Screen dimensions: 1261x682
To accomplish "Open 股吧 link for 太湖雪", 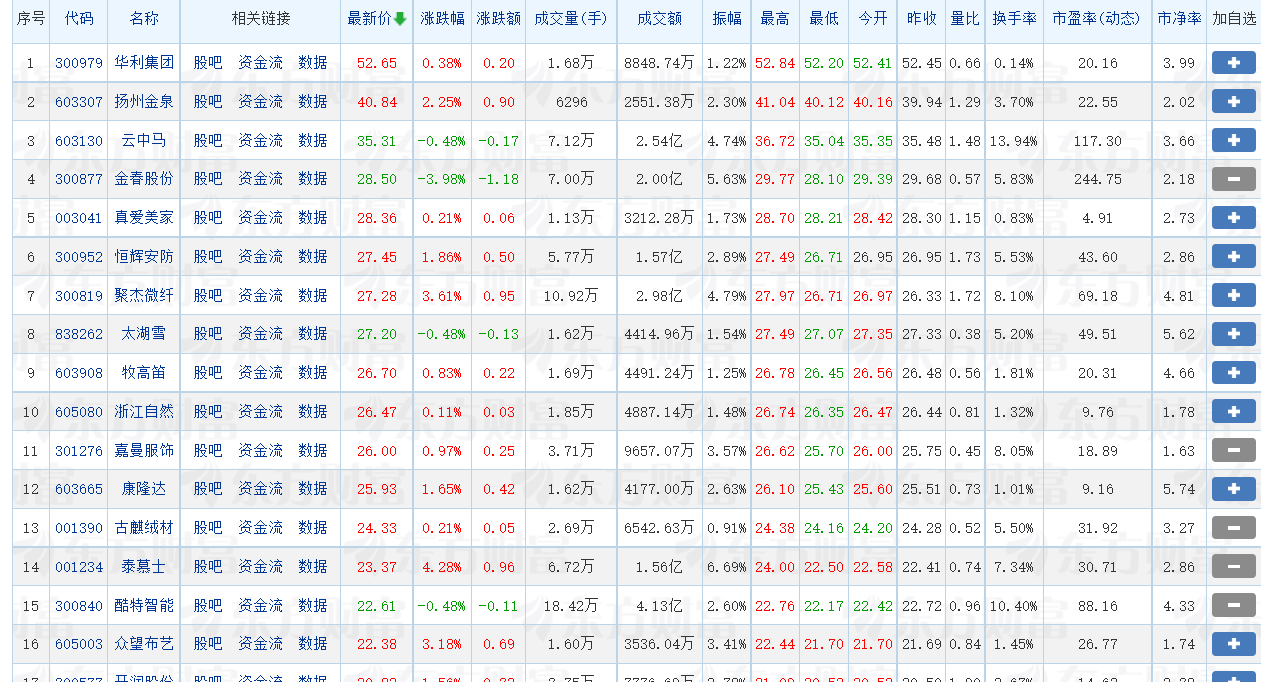I will pyautogui.click(x=208, y=334).
